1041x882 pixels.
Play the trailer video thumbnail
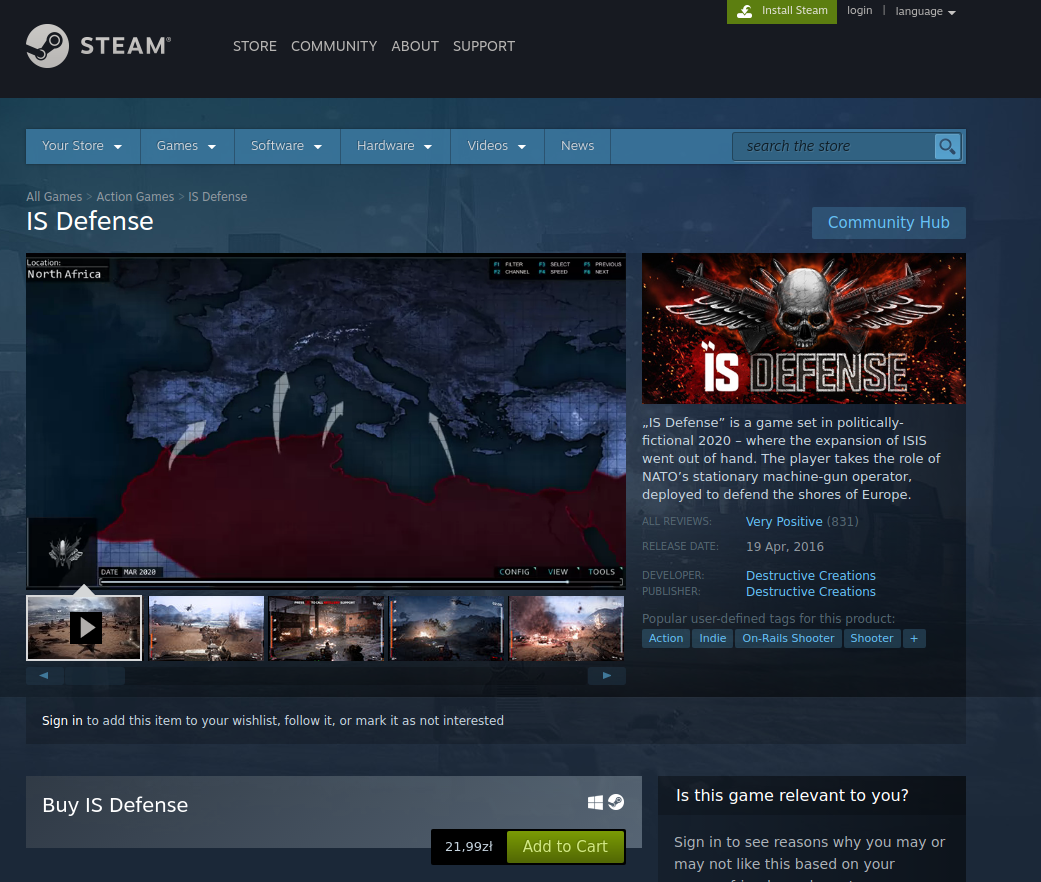(x=85, y=628)
